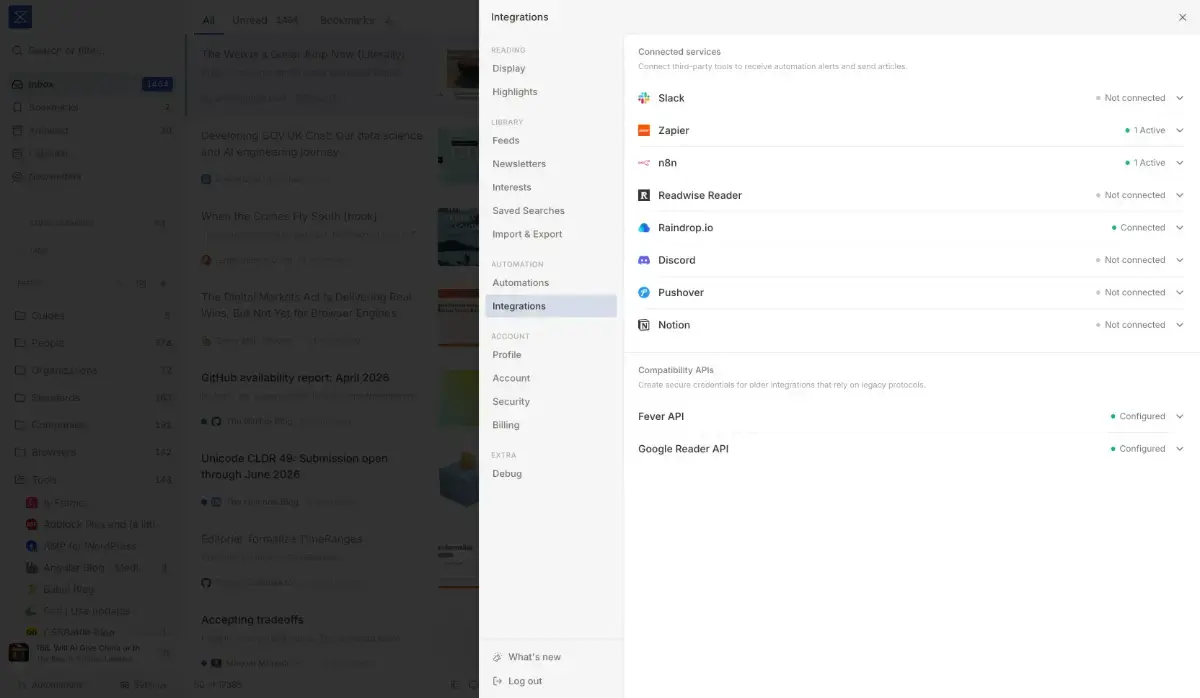The width and height of the screenshot is (1200, 698).
Task: Click the Discord logo icon
Action: pyautogui.click(x=644, y=260)
